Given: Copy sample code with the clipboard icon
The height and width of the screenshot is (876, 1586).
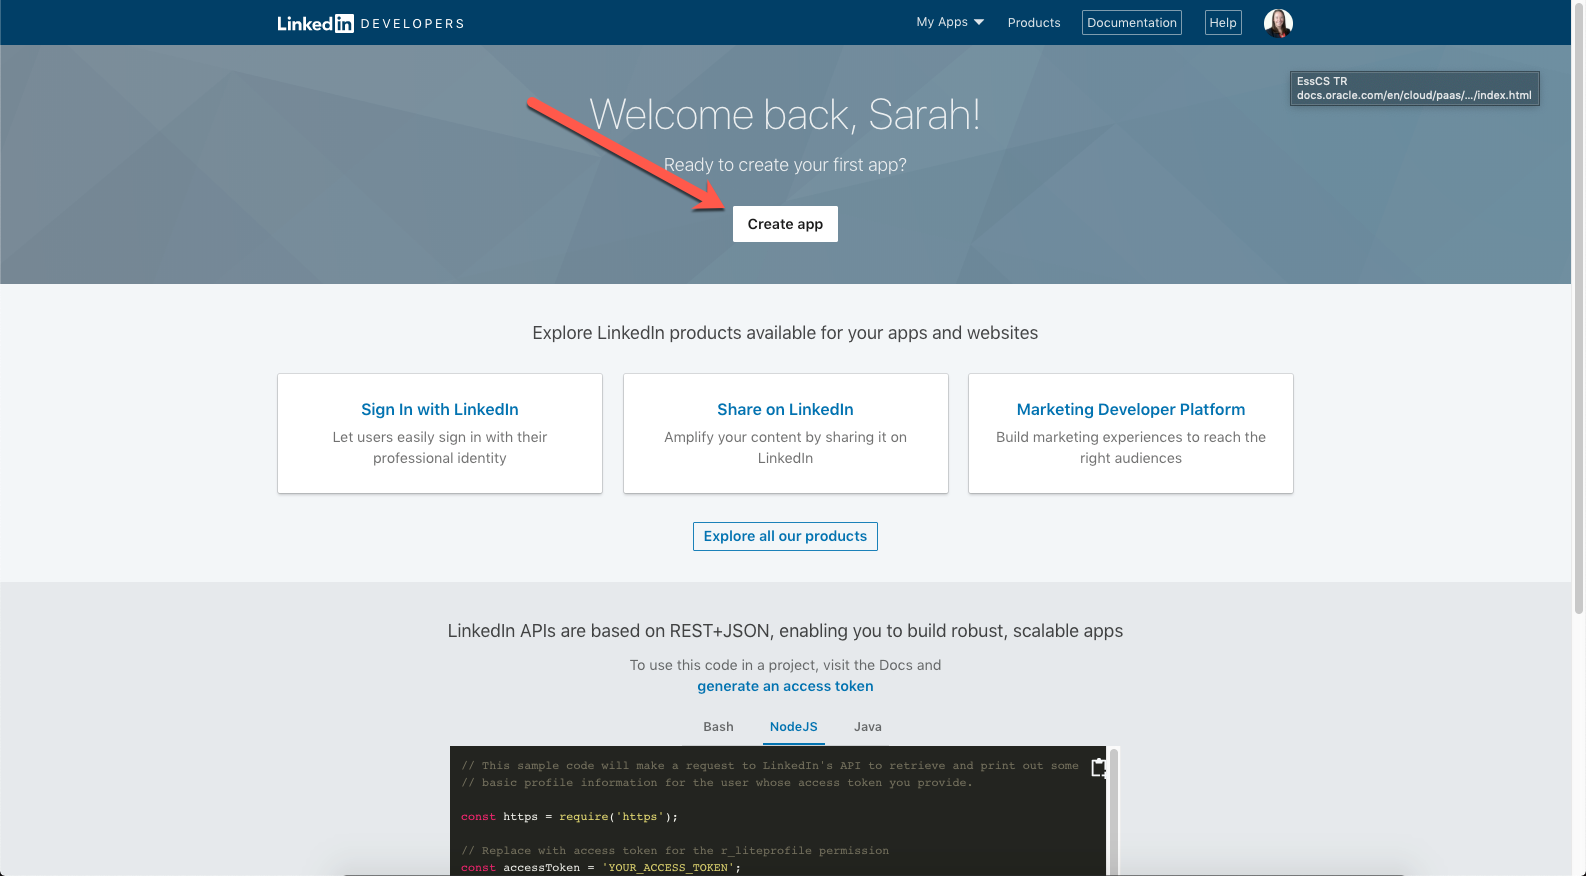Looking at the screenshot, I should coord(1098,768).
